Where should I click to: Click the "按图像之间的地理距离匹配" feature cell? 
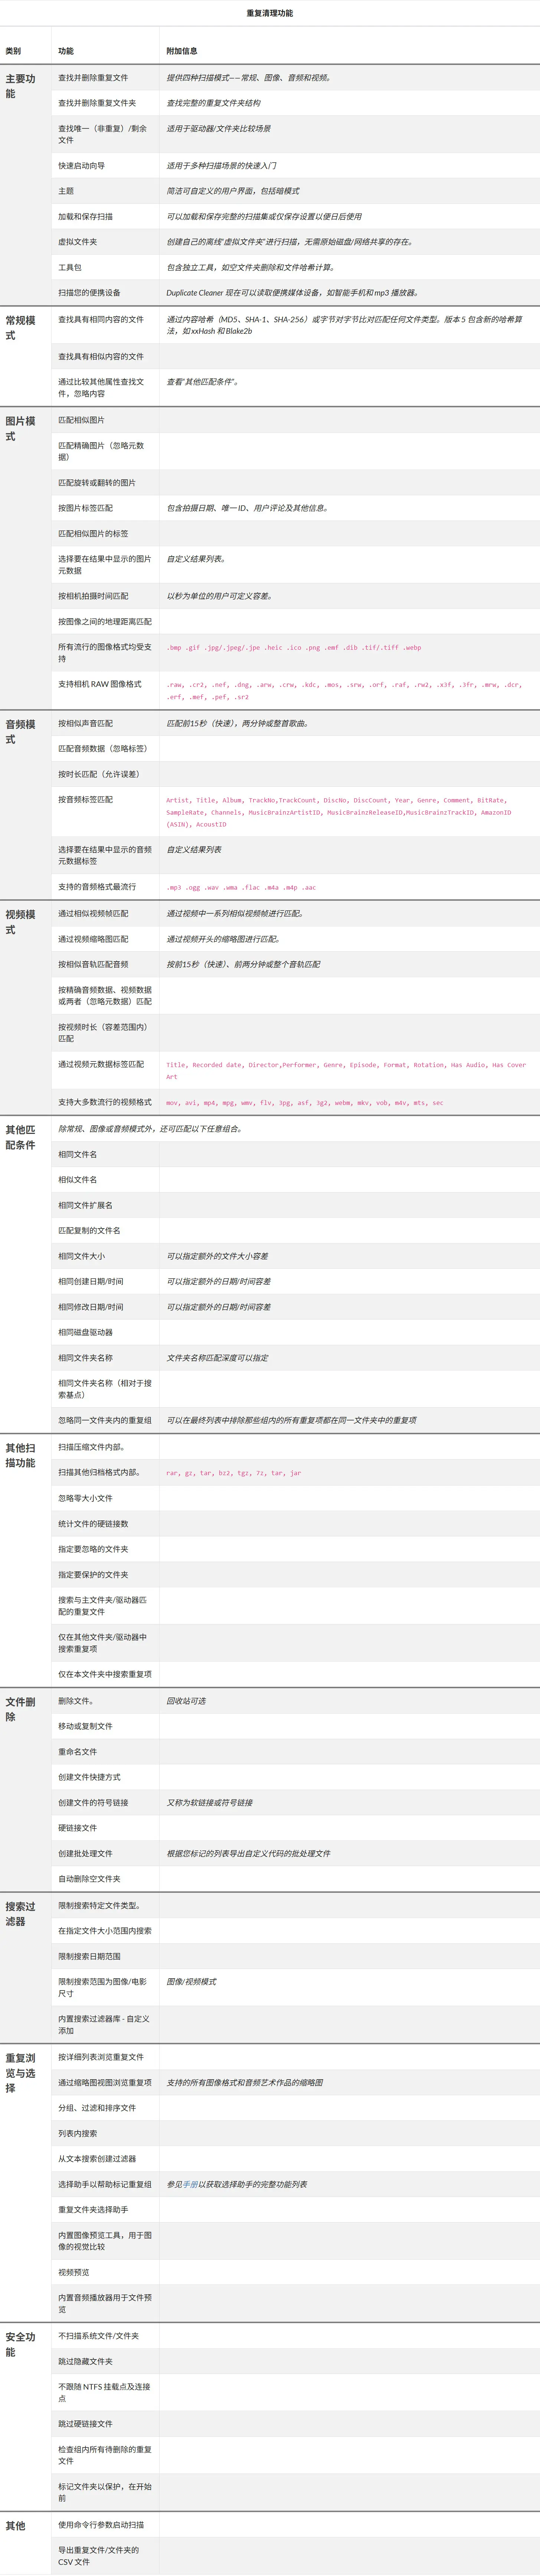(105, 622)
